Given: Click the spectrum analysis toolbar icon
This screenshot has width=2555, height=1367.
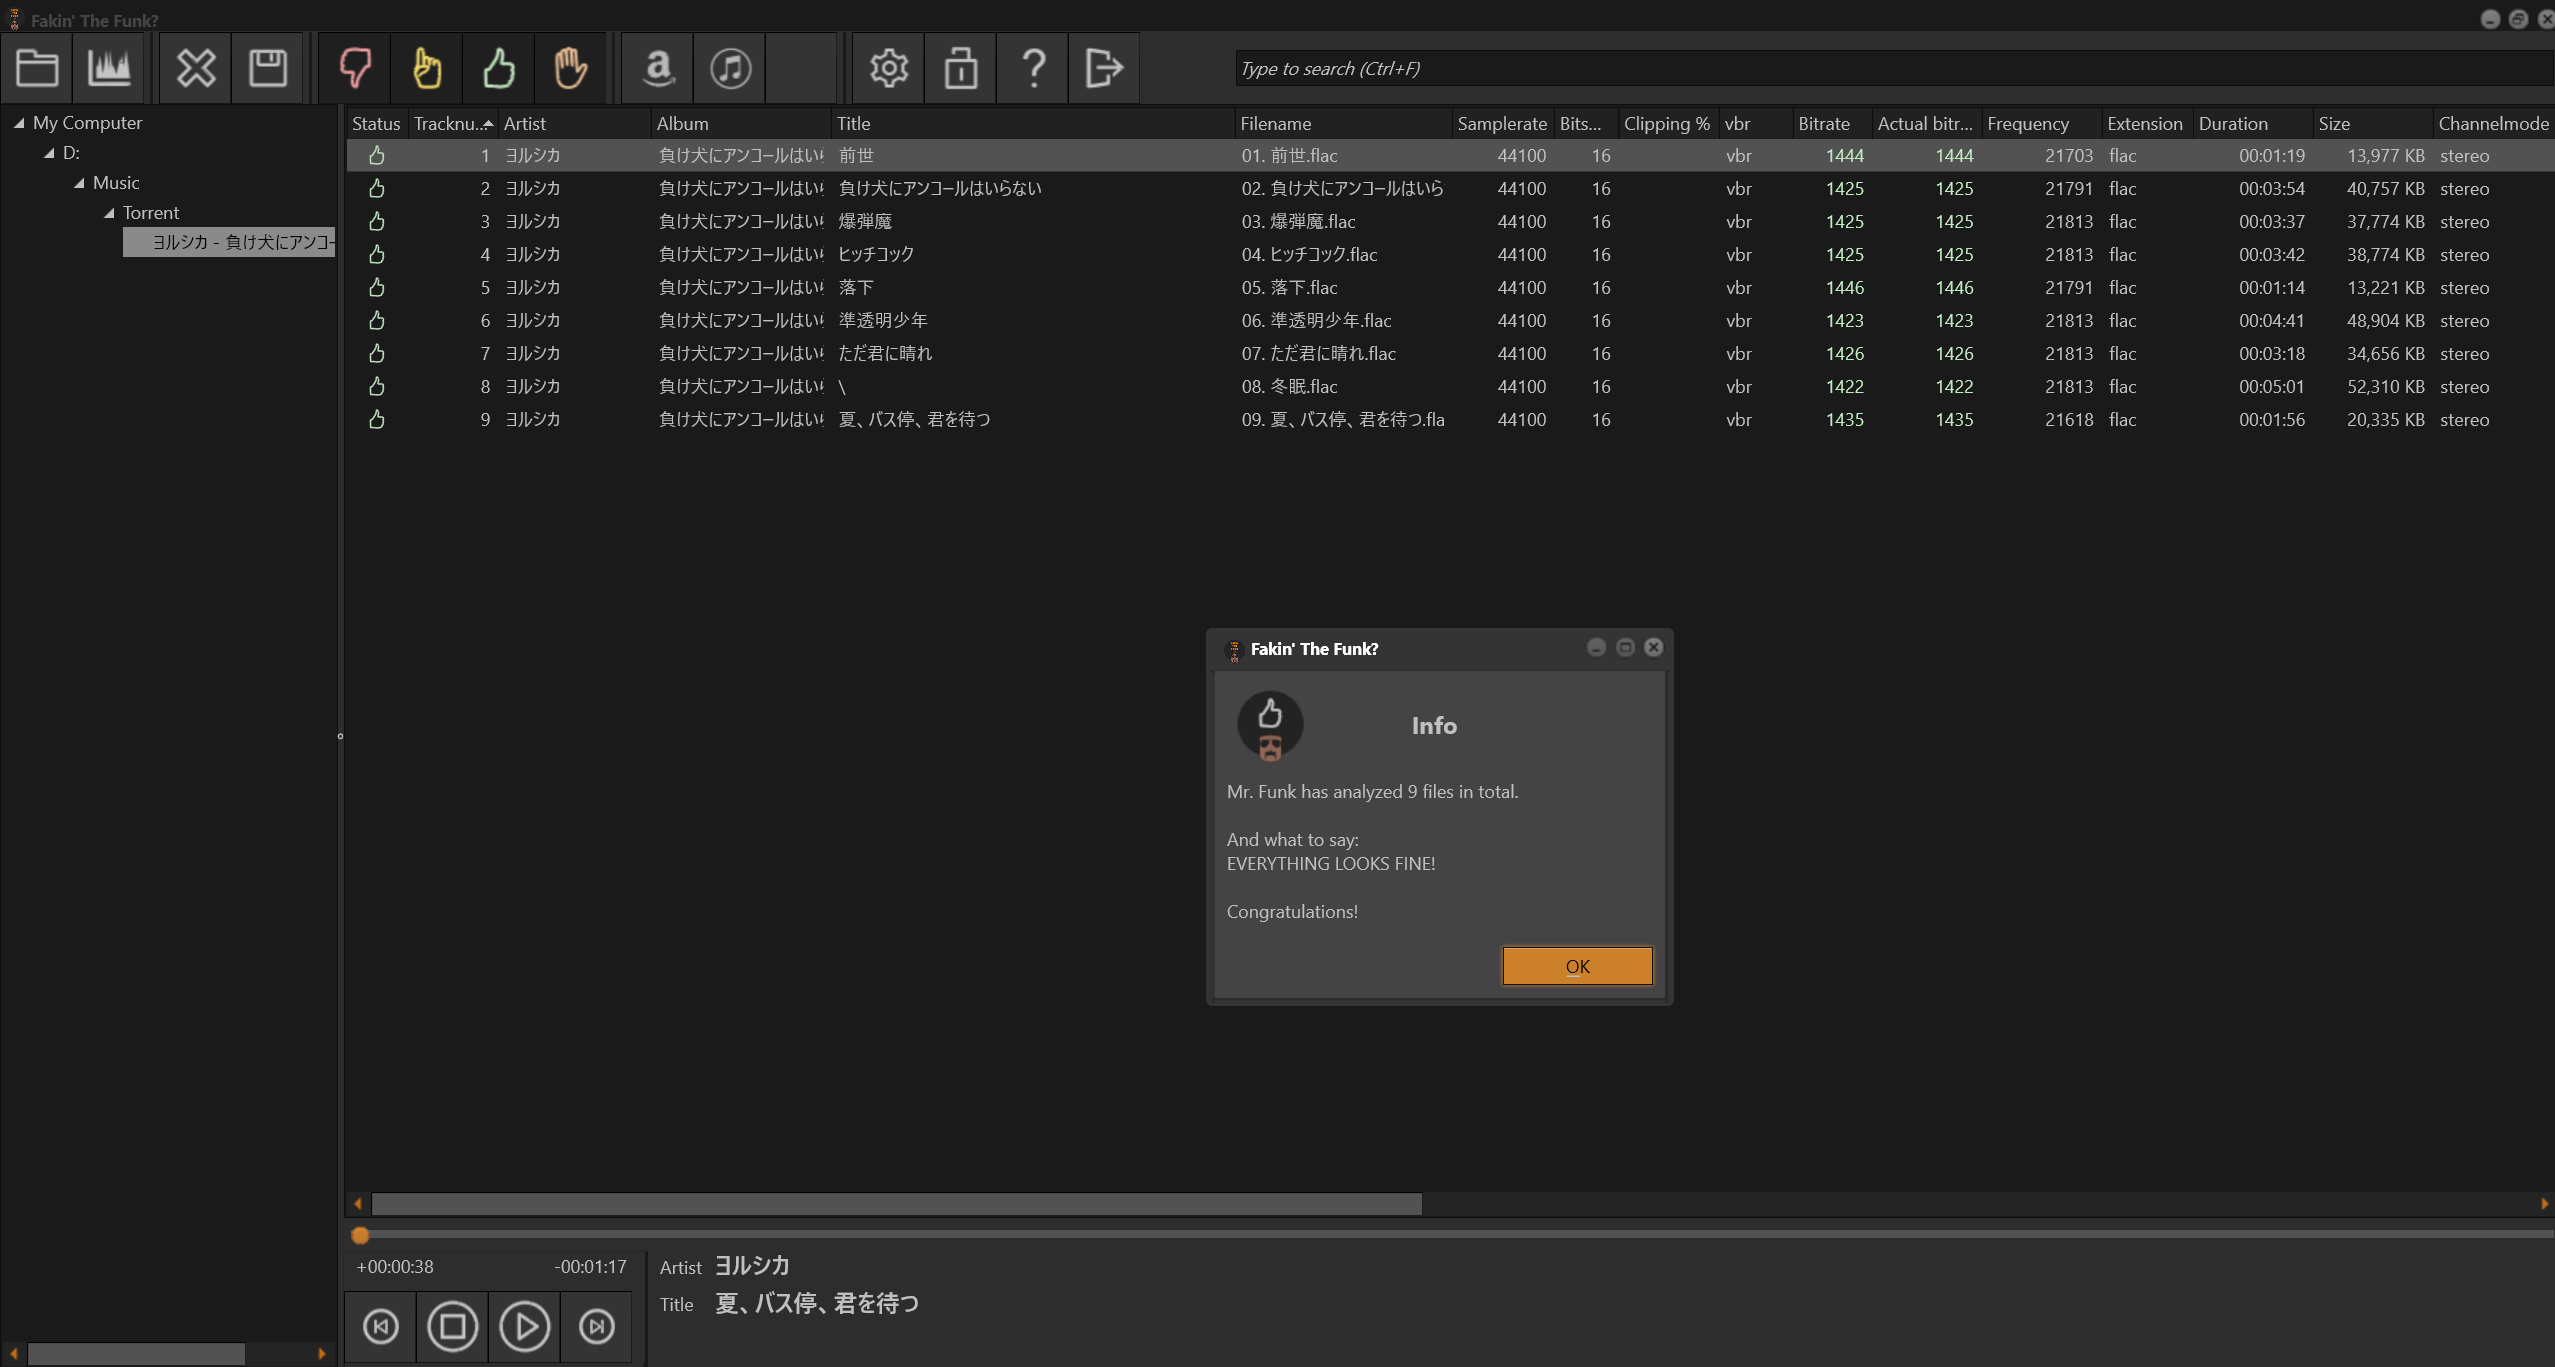Looking at the screenshot, I should point(109,68).
